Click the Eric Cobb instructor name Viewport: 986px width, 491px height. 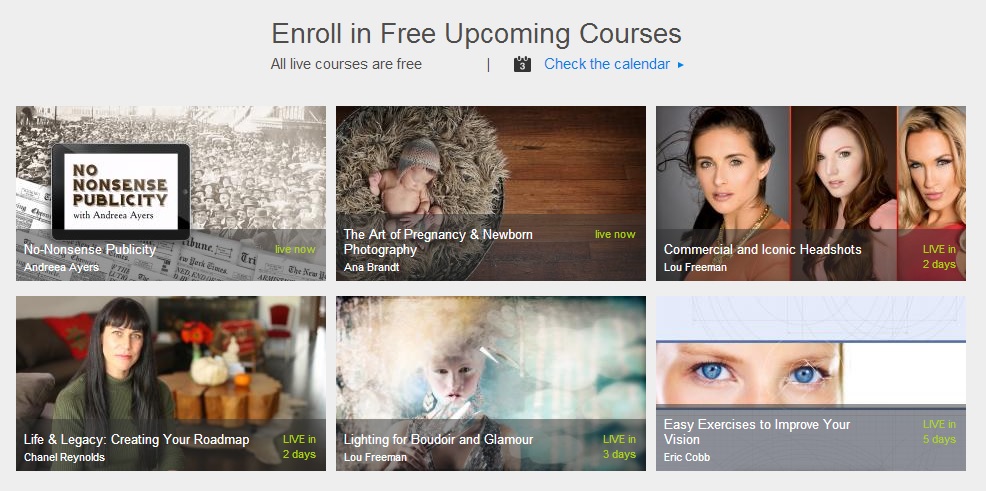(x=687, y=457)
